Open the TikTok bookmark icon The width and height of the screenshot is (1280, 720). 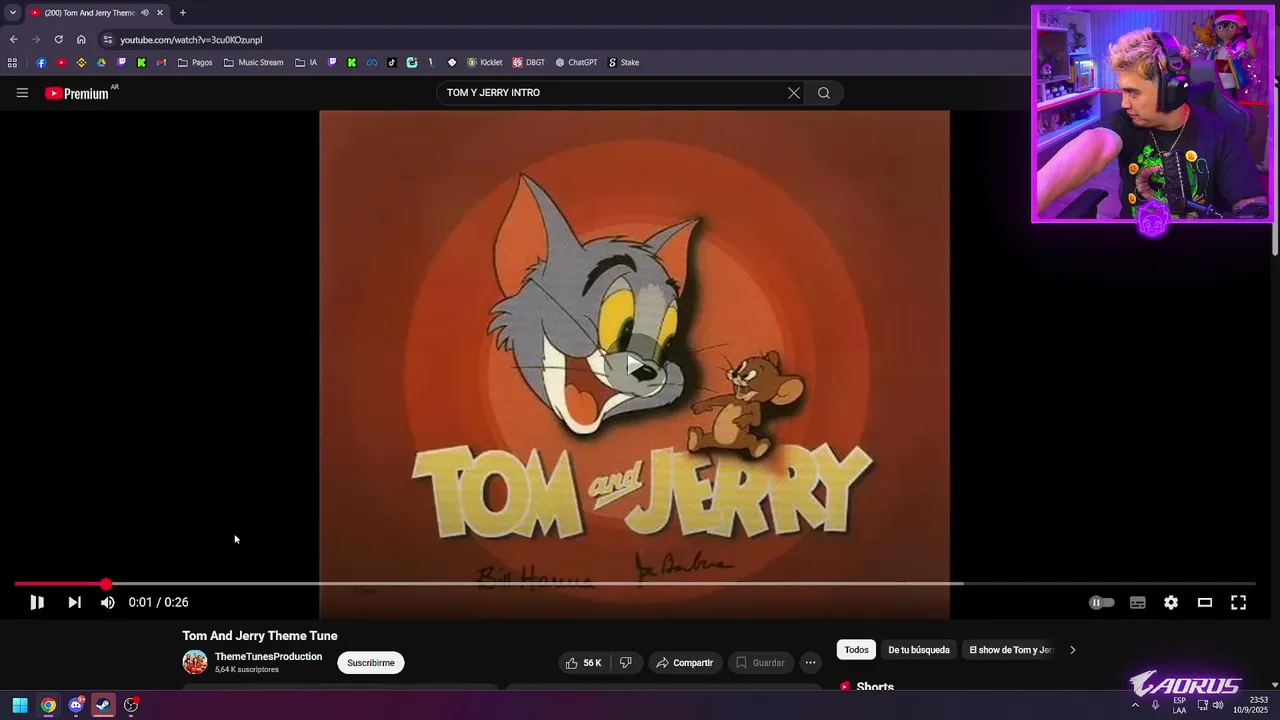392,62
